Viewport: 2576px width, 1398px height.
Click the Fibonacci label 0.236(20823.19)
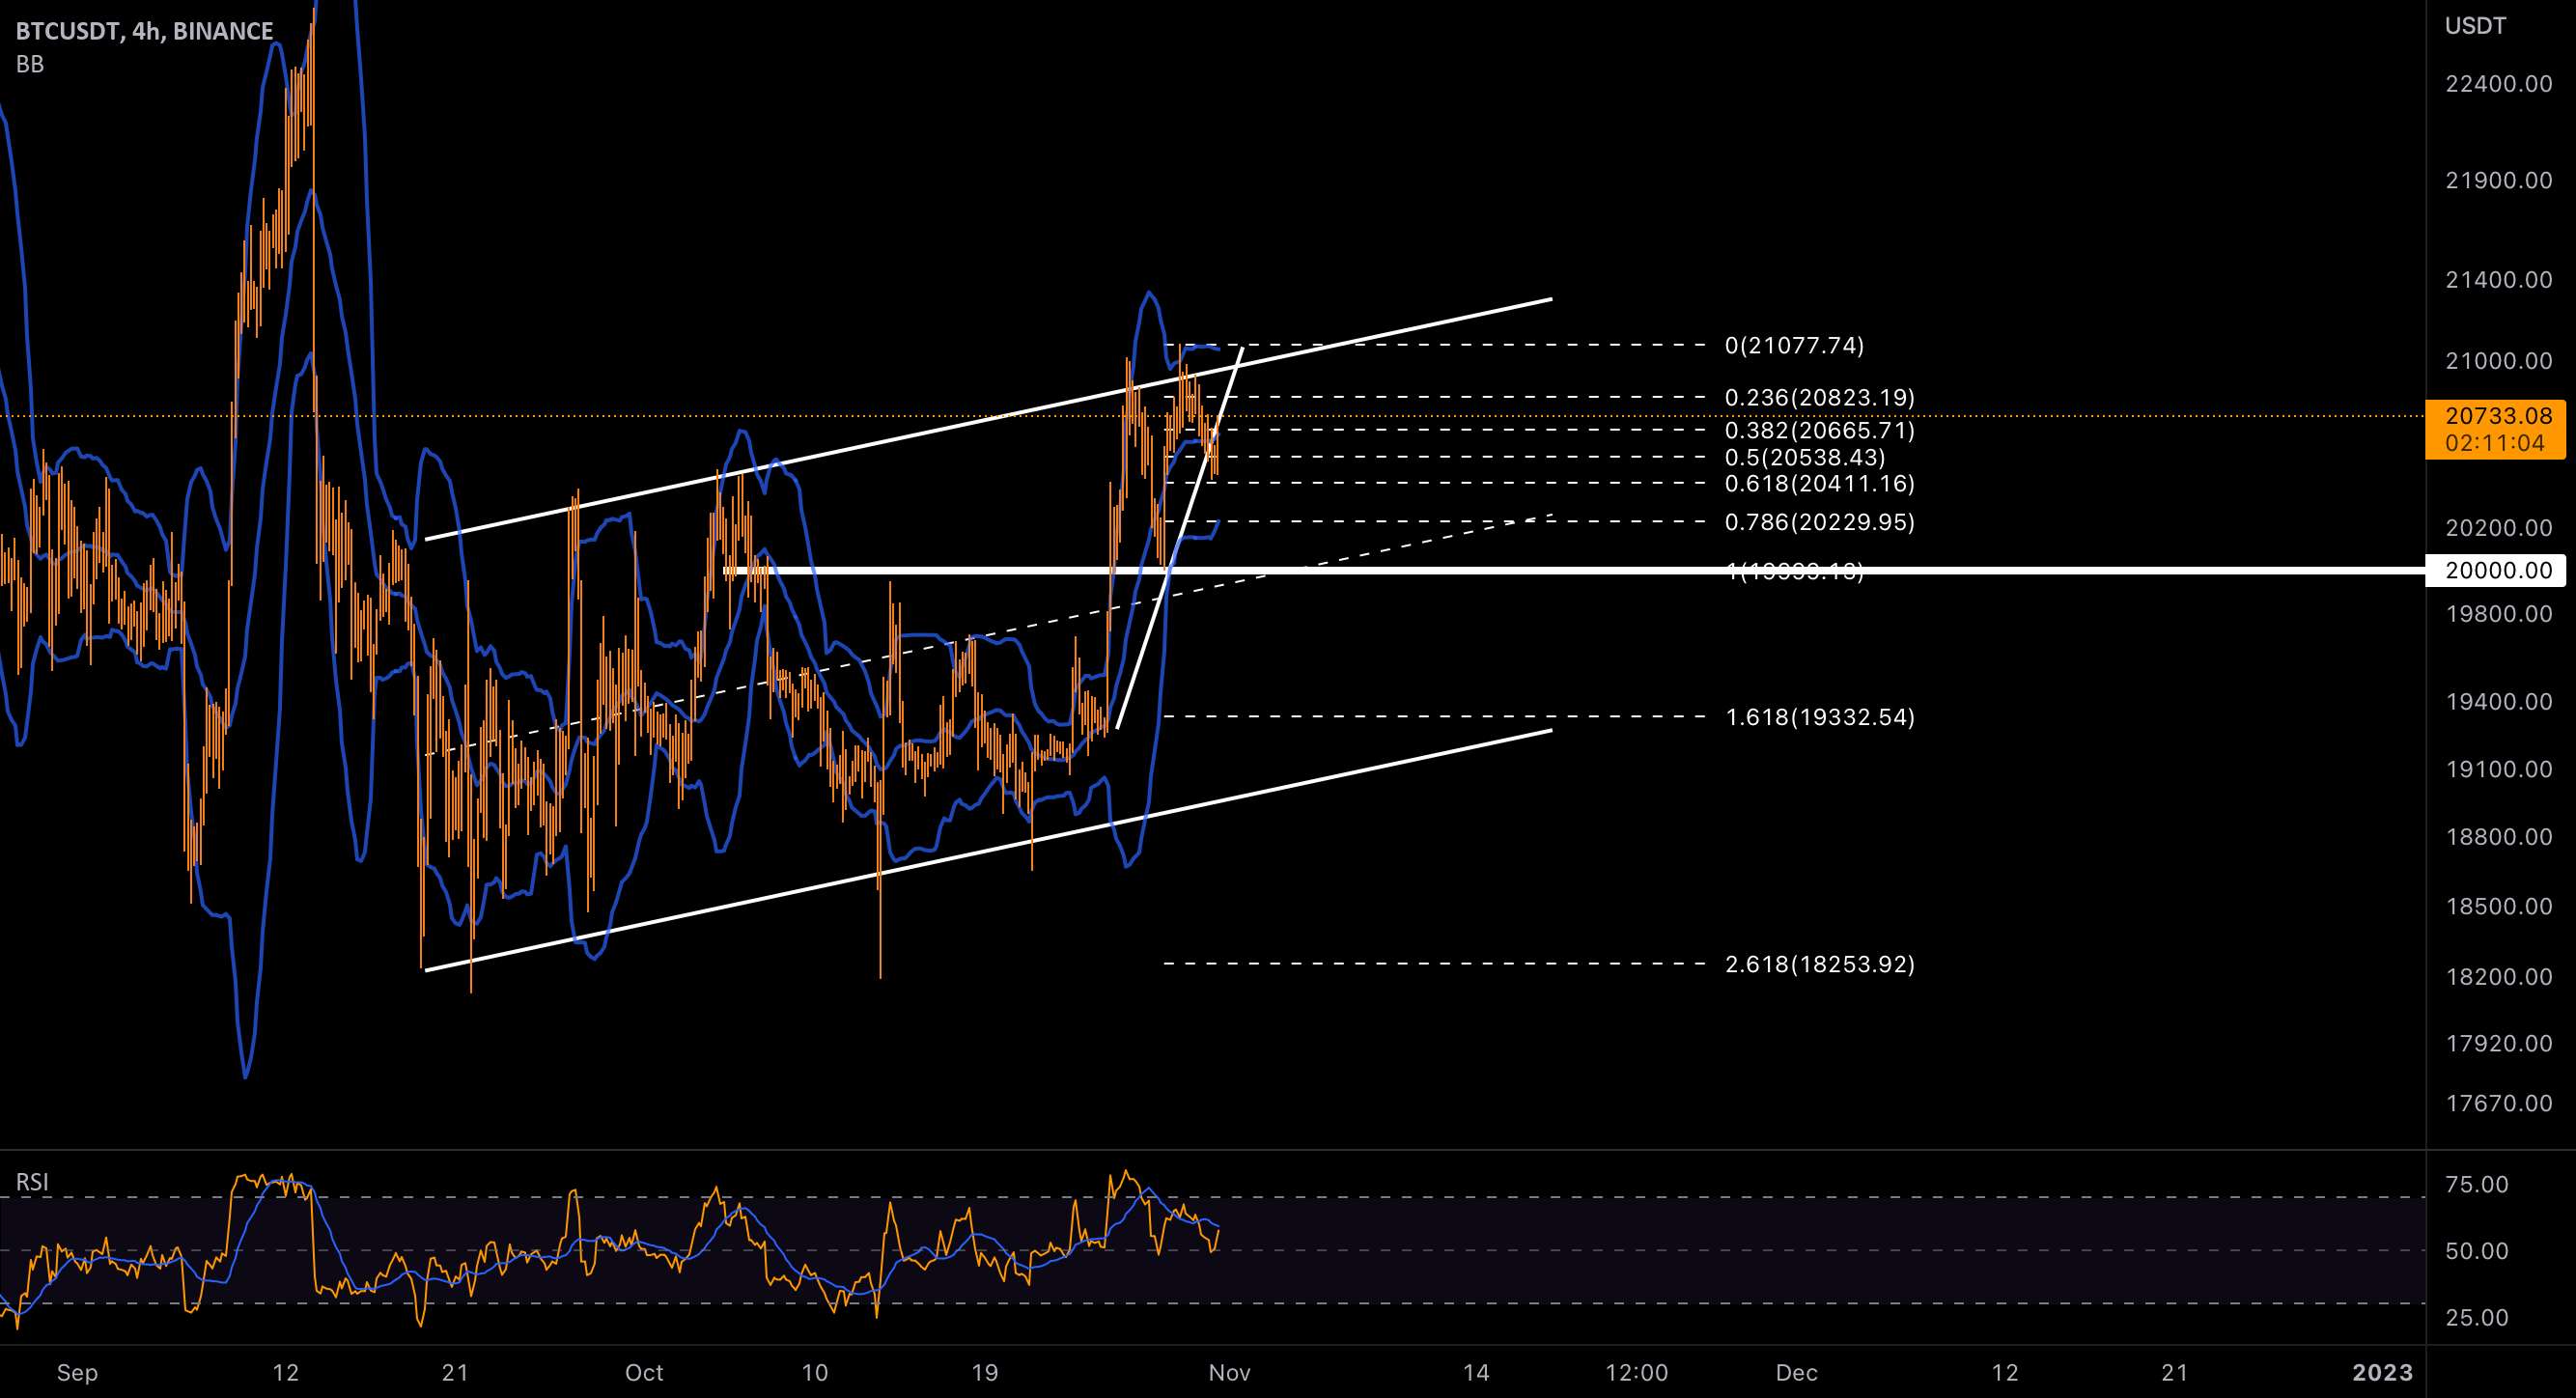pos(1820,397)
